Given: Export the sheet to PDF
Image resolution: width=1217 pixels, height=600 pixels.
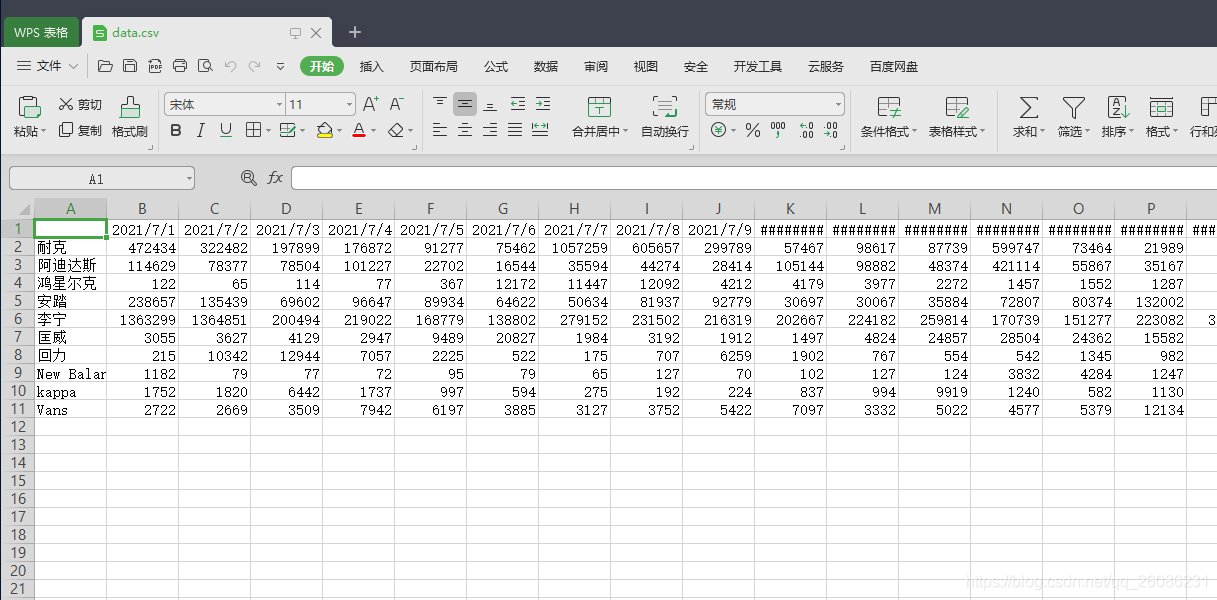Looking at the screenshot, I should click(x=155, y=66).
